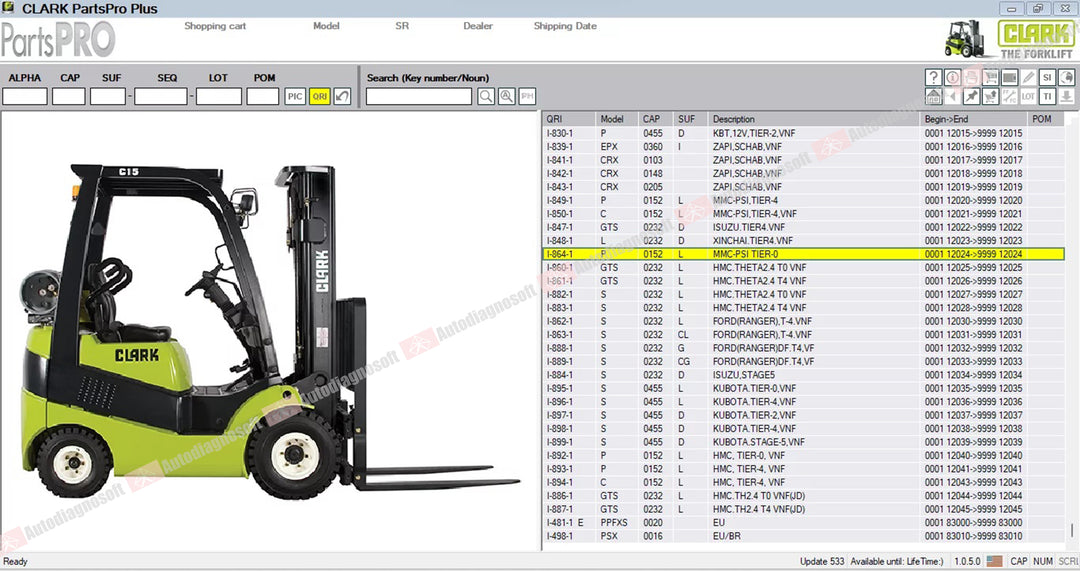Click Update 533 in the status bar

pyautogui.click(x=822, y=561)
